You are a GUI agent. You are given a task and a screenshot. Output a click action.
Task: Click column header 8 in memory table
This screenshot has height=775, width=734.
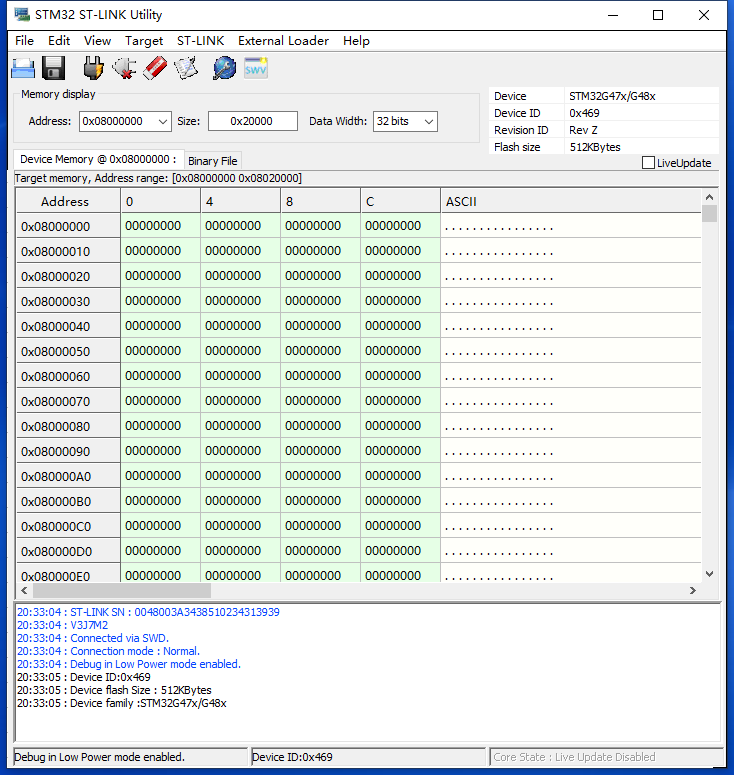click(320, 202)
